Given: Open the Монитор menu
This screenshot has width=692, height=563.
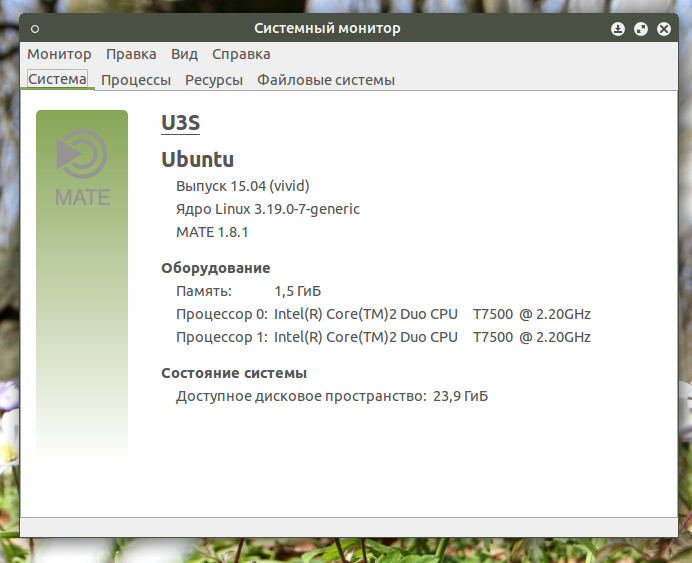Looking at the screenshot, I should 59,54.
